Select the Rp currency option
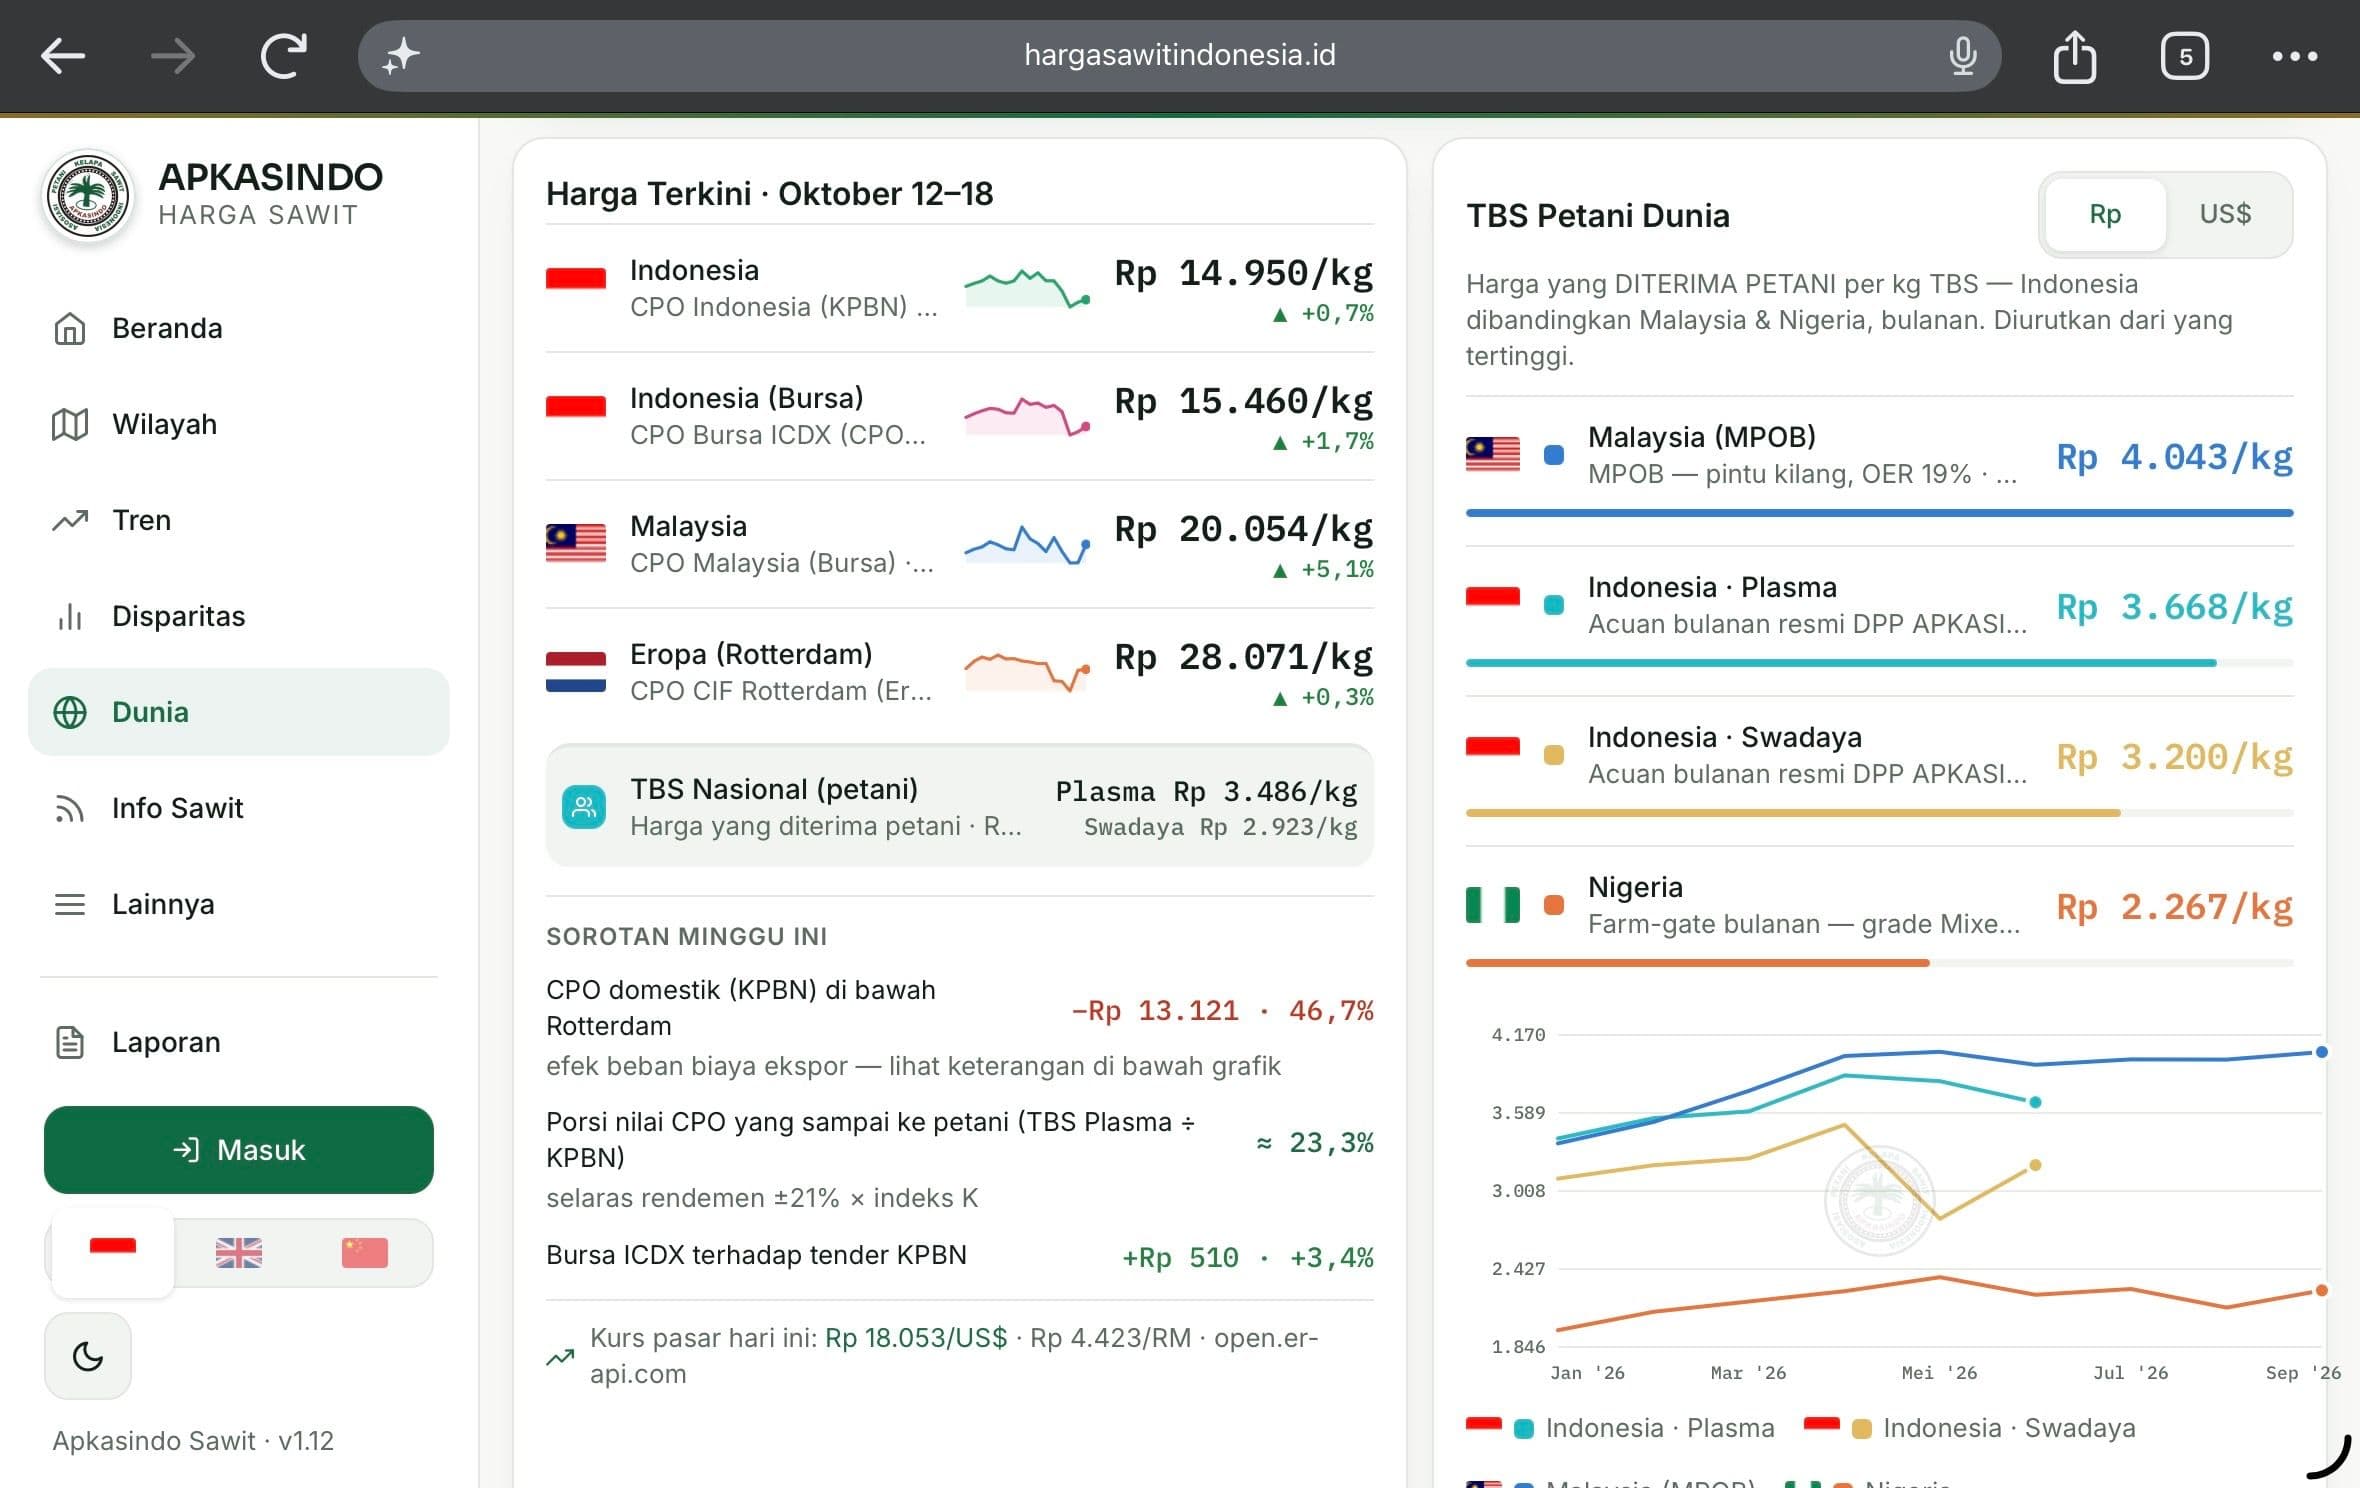This screenshot has width=2360, height=1488. pyautogui.click(x=2105, y=214)
